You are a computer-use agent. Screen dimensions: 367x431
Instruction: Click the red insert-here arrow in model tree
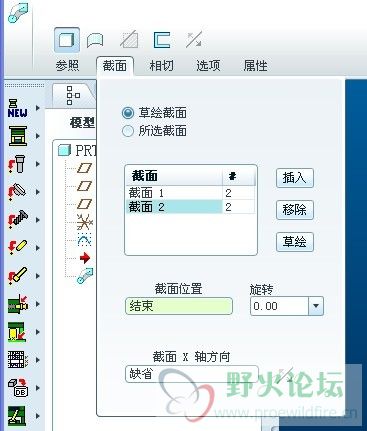(x=85, y=258)
